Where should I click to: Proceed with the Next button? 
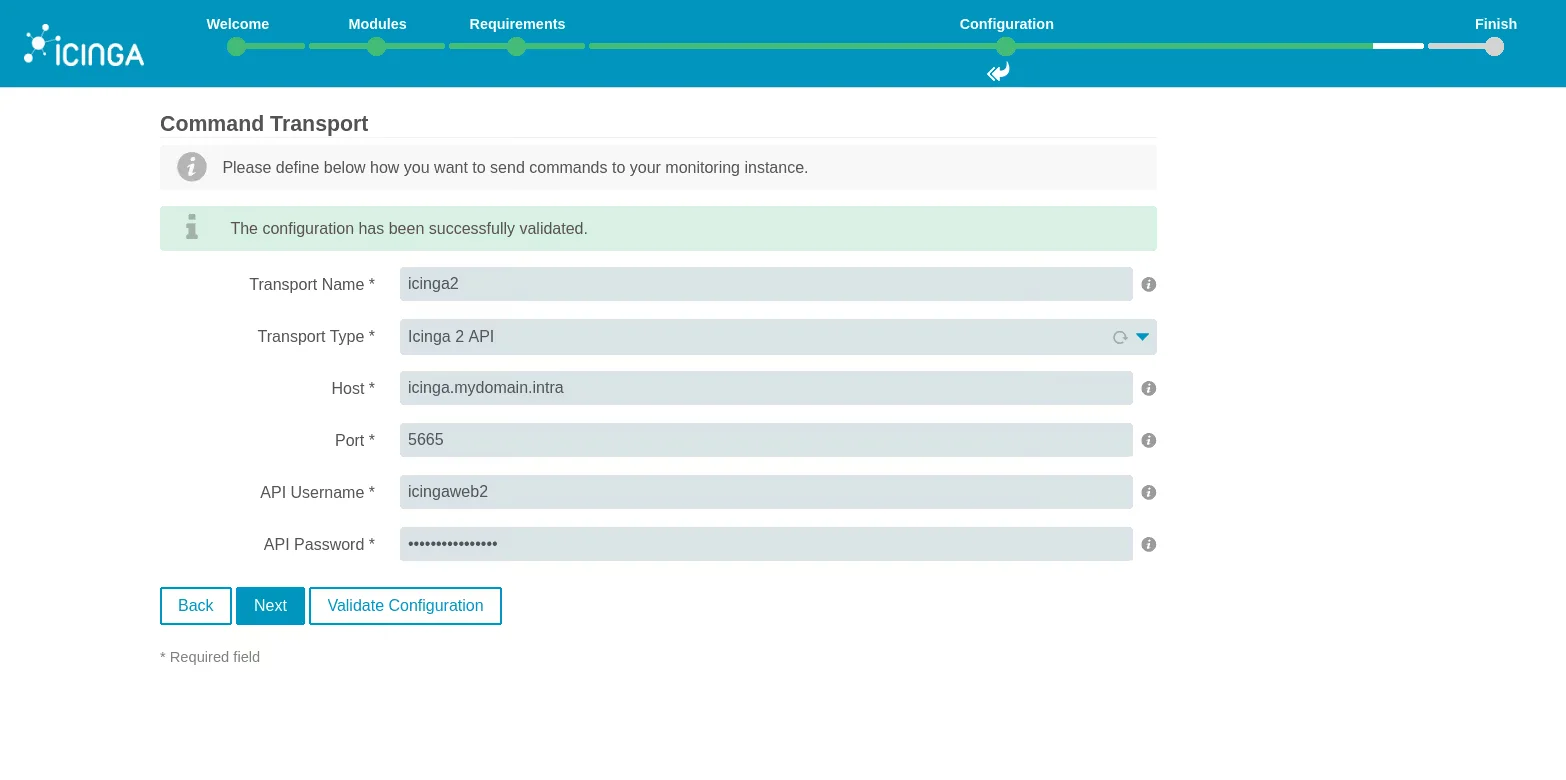(270, 606)
